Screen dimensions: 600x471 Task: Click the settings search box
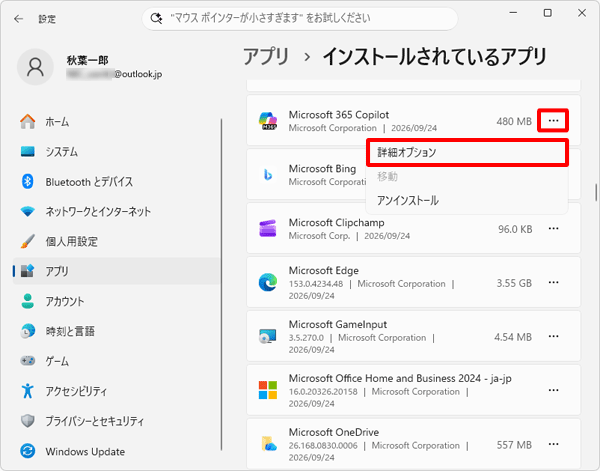tap(300, 18)
